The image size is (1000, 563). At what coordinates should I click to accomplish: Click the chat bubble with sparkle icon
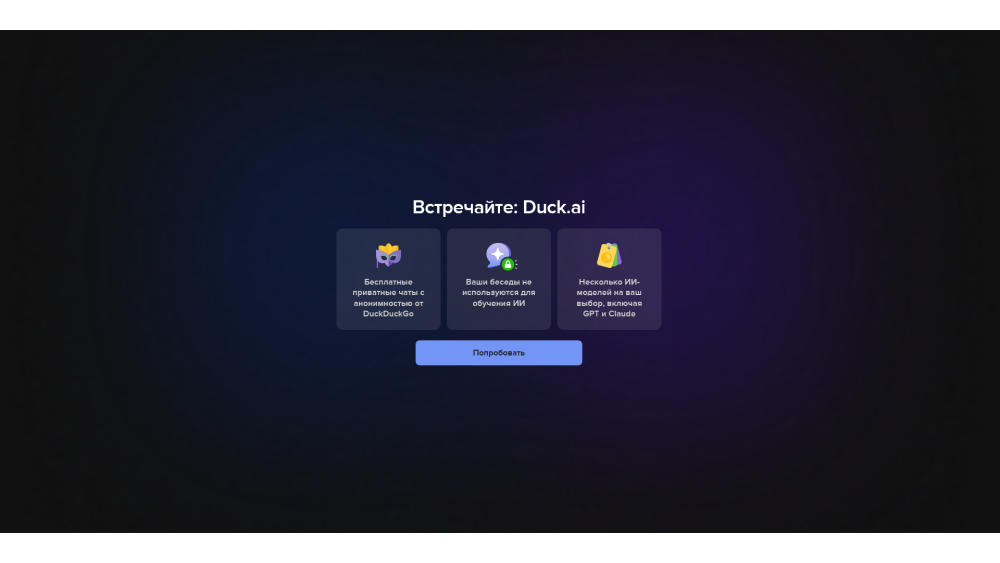point(497,255)
